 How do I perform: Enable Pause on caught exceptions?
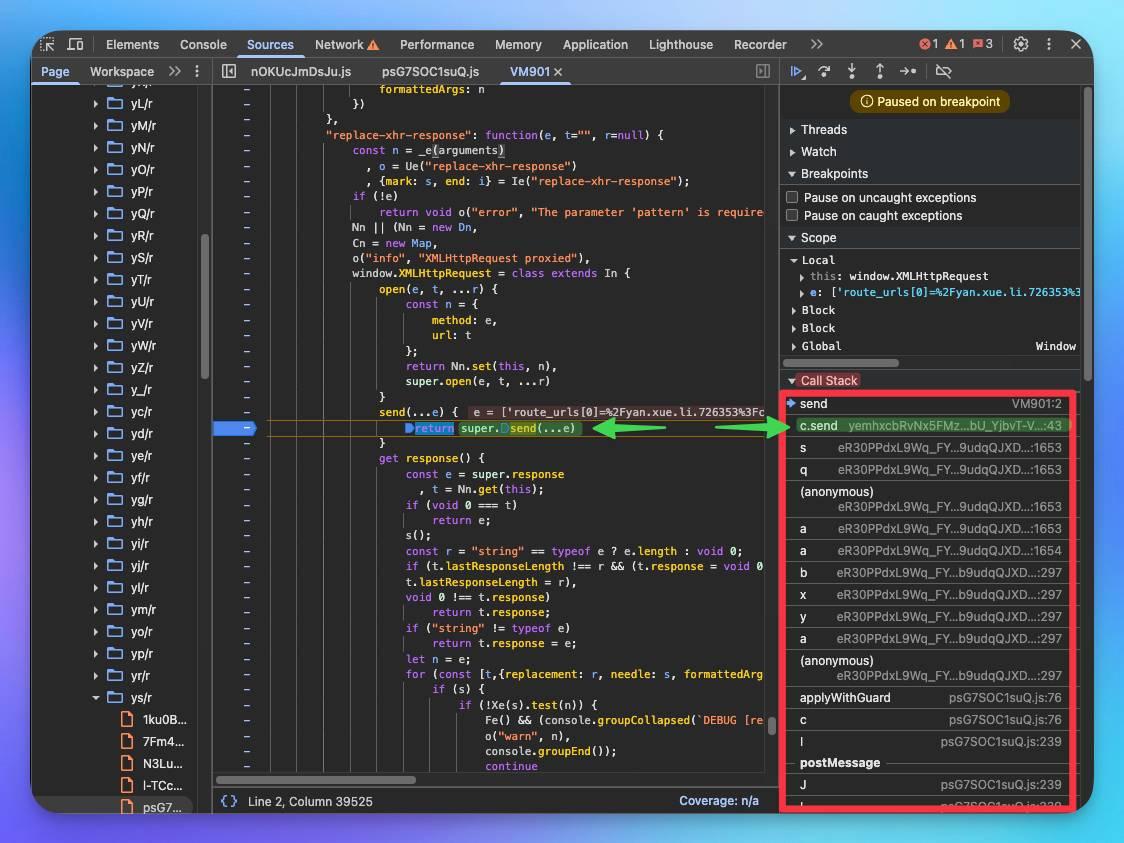792,215
